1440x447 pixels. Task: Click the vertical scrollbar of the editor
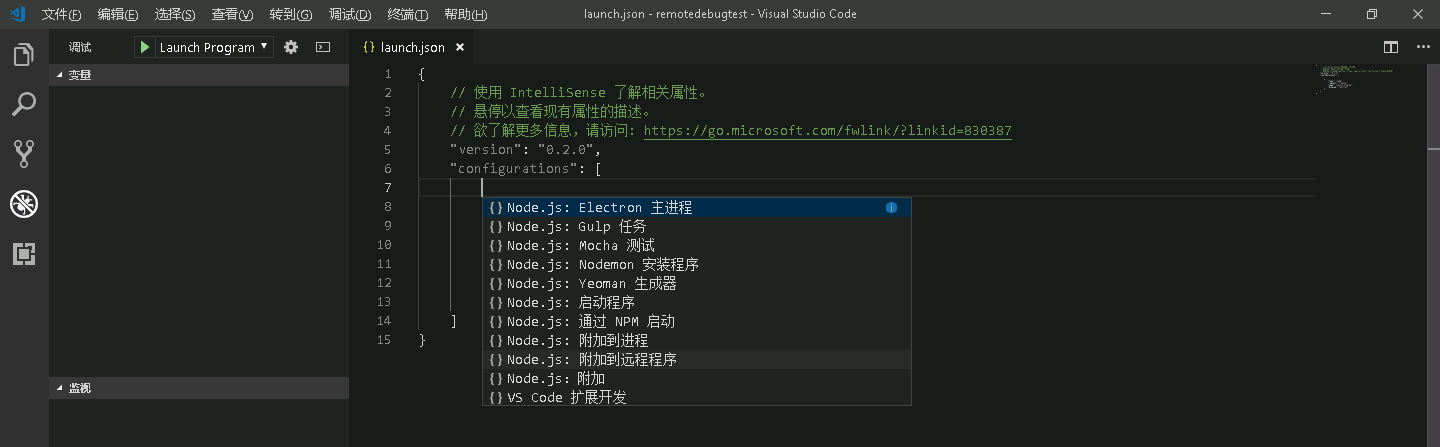tap(1433, 255)
